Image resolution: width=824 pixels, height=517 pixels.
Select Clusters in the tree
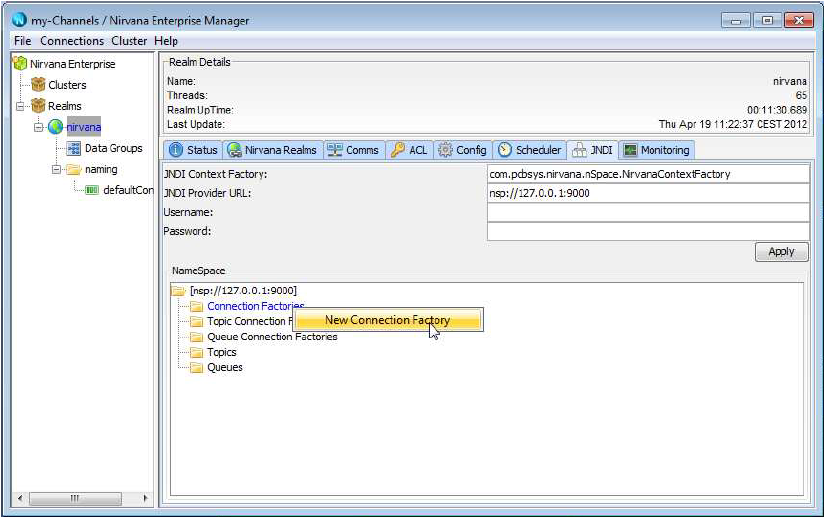pos(67,85)
